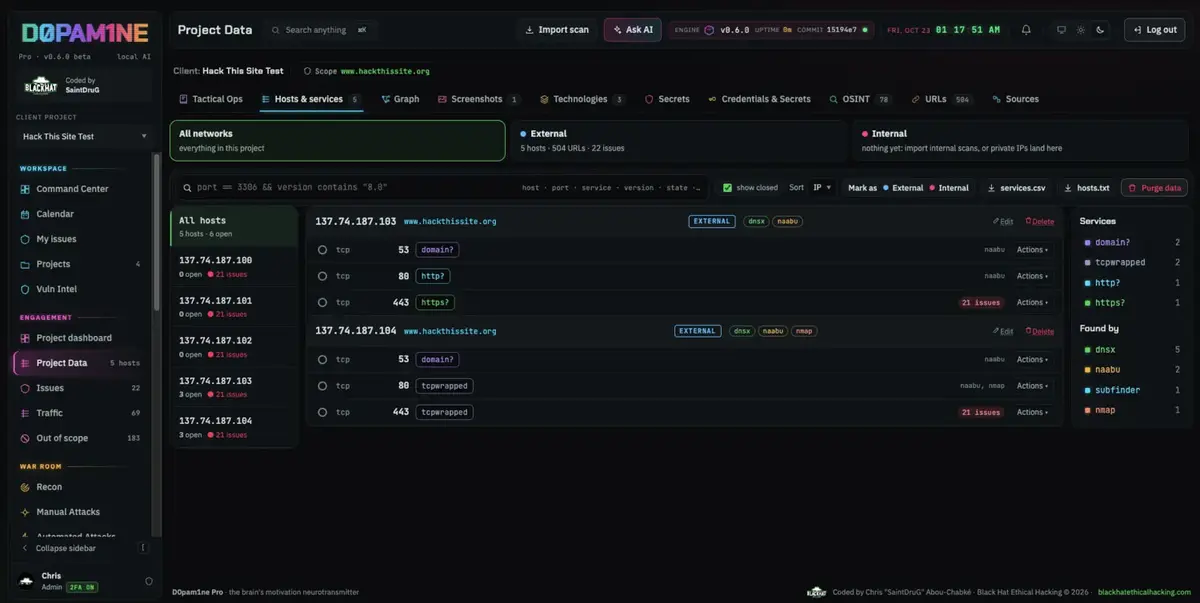Open the Graph tab
The width and height of the screenshot is (1200, 603).
click(x=400, y=99)
